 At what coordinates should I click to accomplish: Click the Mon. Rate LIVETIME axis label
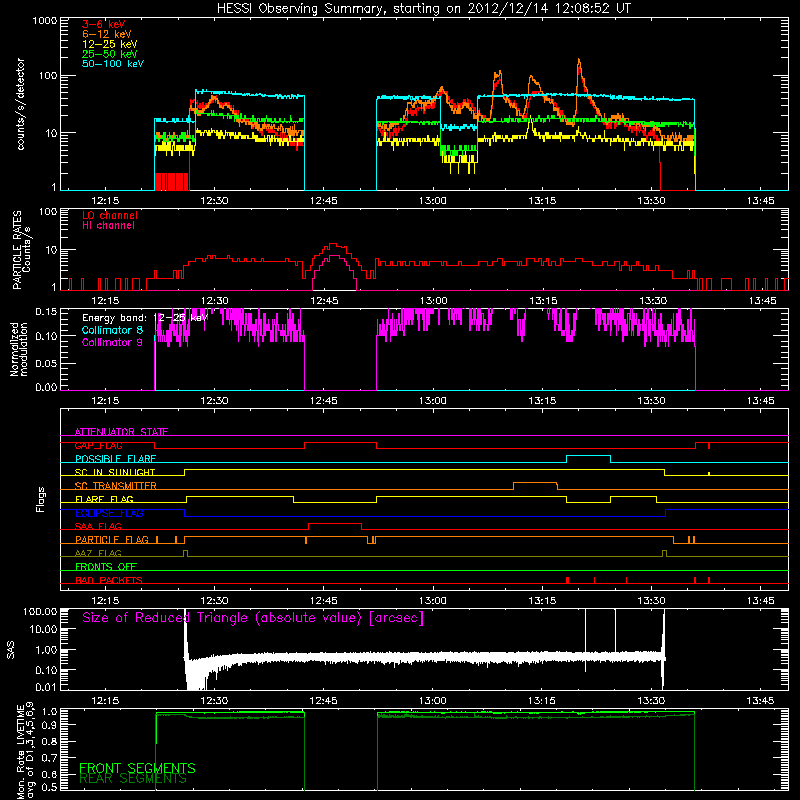pos(26,751)
